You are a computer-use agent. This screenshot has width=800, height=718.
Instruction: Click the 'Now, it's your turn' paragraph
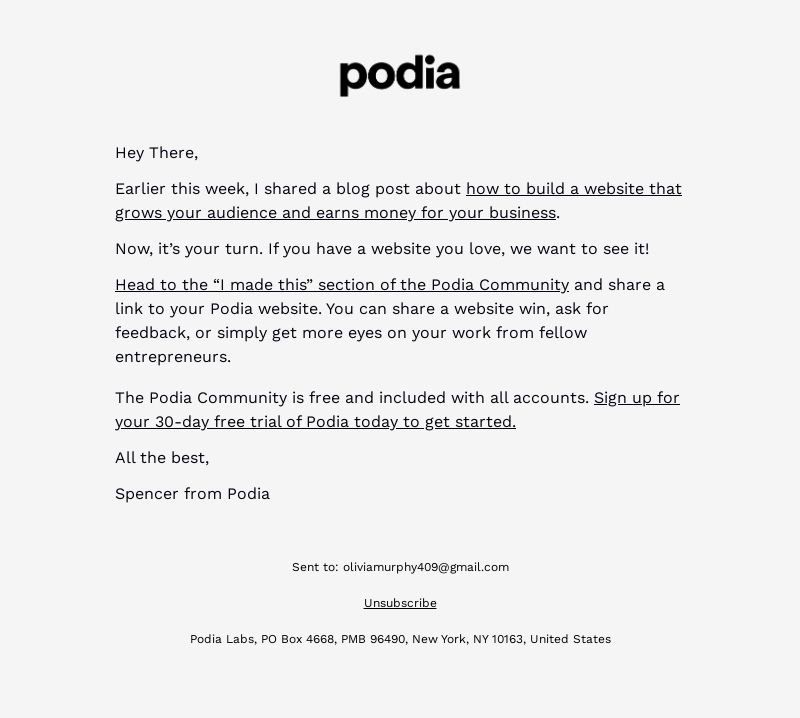coord(382,249)
